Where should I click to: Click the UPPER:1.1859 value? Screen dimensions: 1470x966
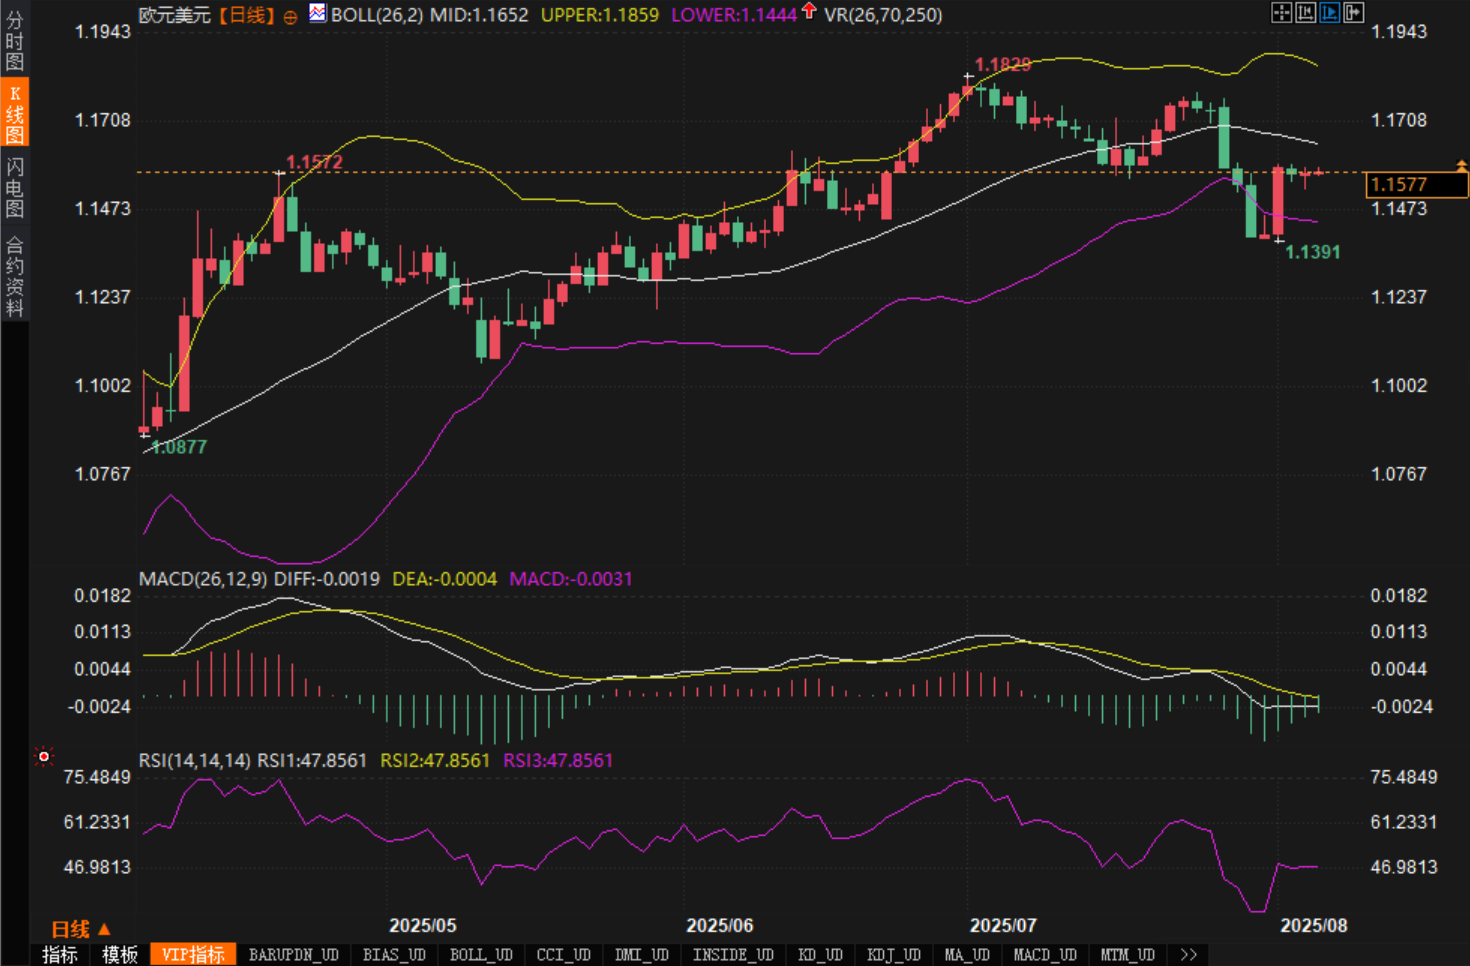click(600, 15)
